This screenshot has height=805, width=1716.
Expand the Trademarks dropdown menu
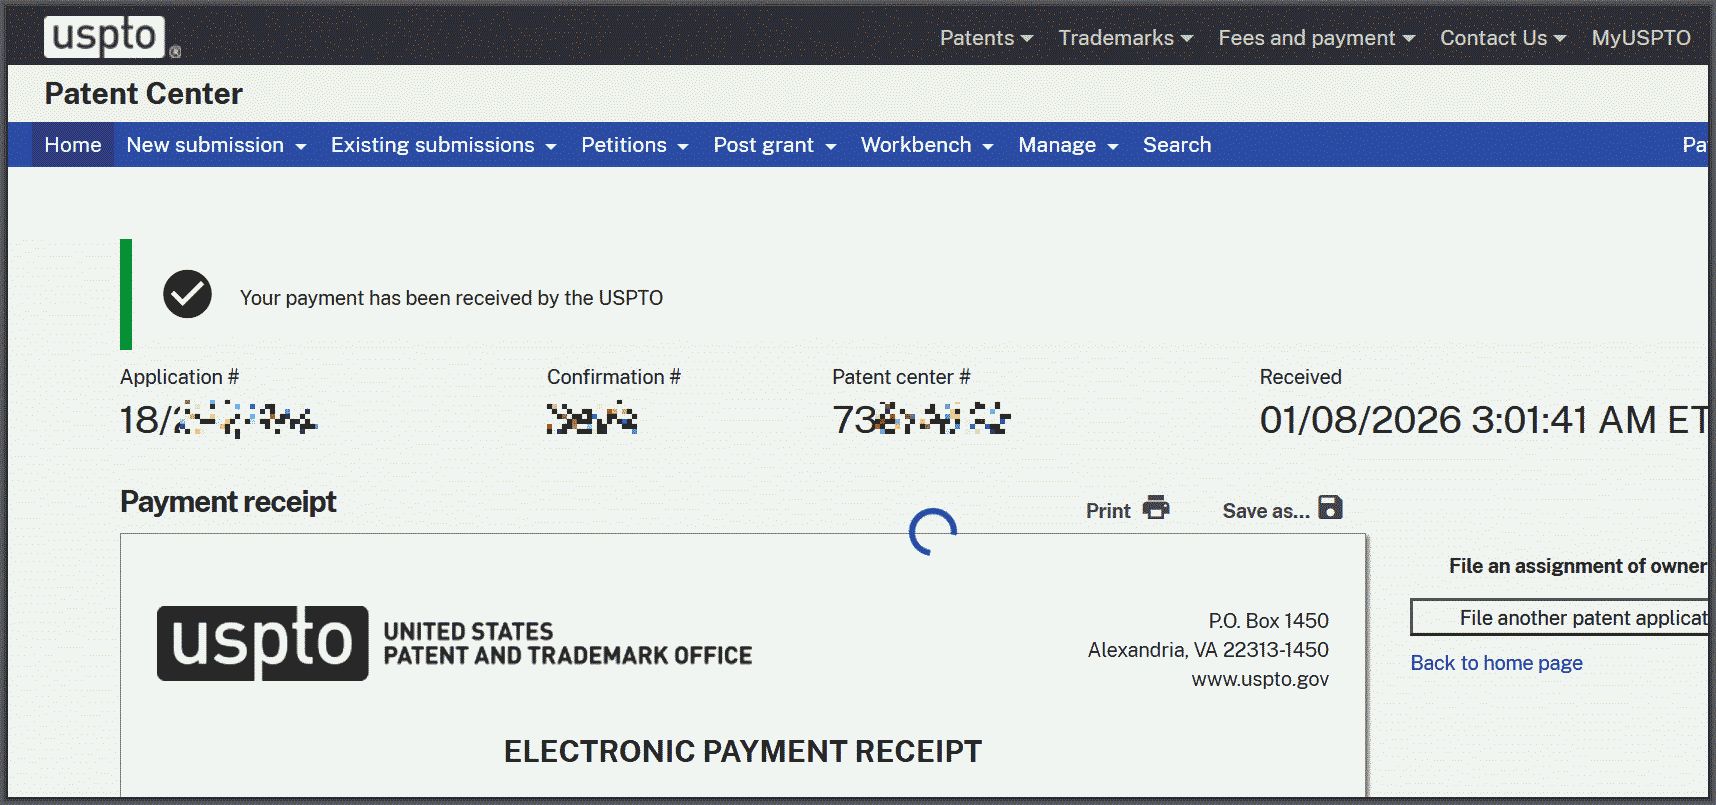tap(1125, 38)
